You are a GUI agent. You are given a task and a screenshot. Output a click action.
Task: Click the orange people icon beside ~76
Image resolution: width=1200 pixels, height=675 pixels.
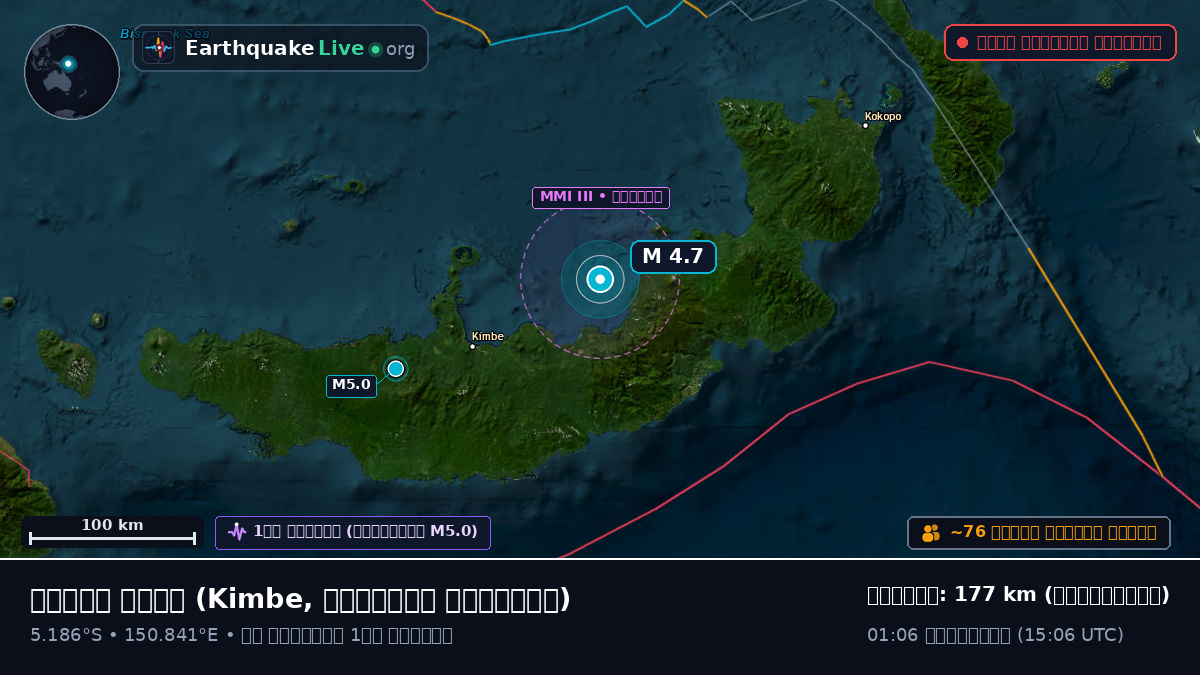click(x=931, y=533)
